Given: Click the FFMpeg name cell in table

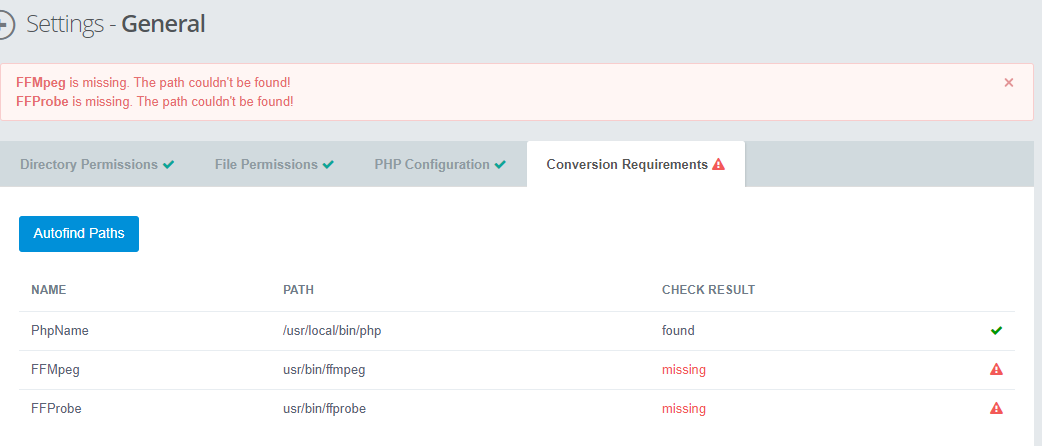Looking at the screenshot, I should coord(55,370).
